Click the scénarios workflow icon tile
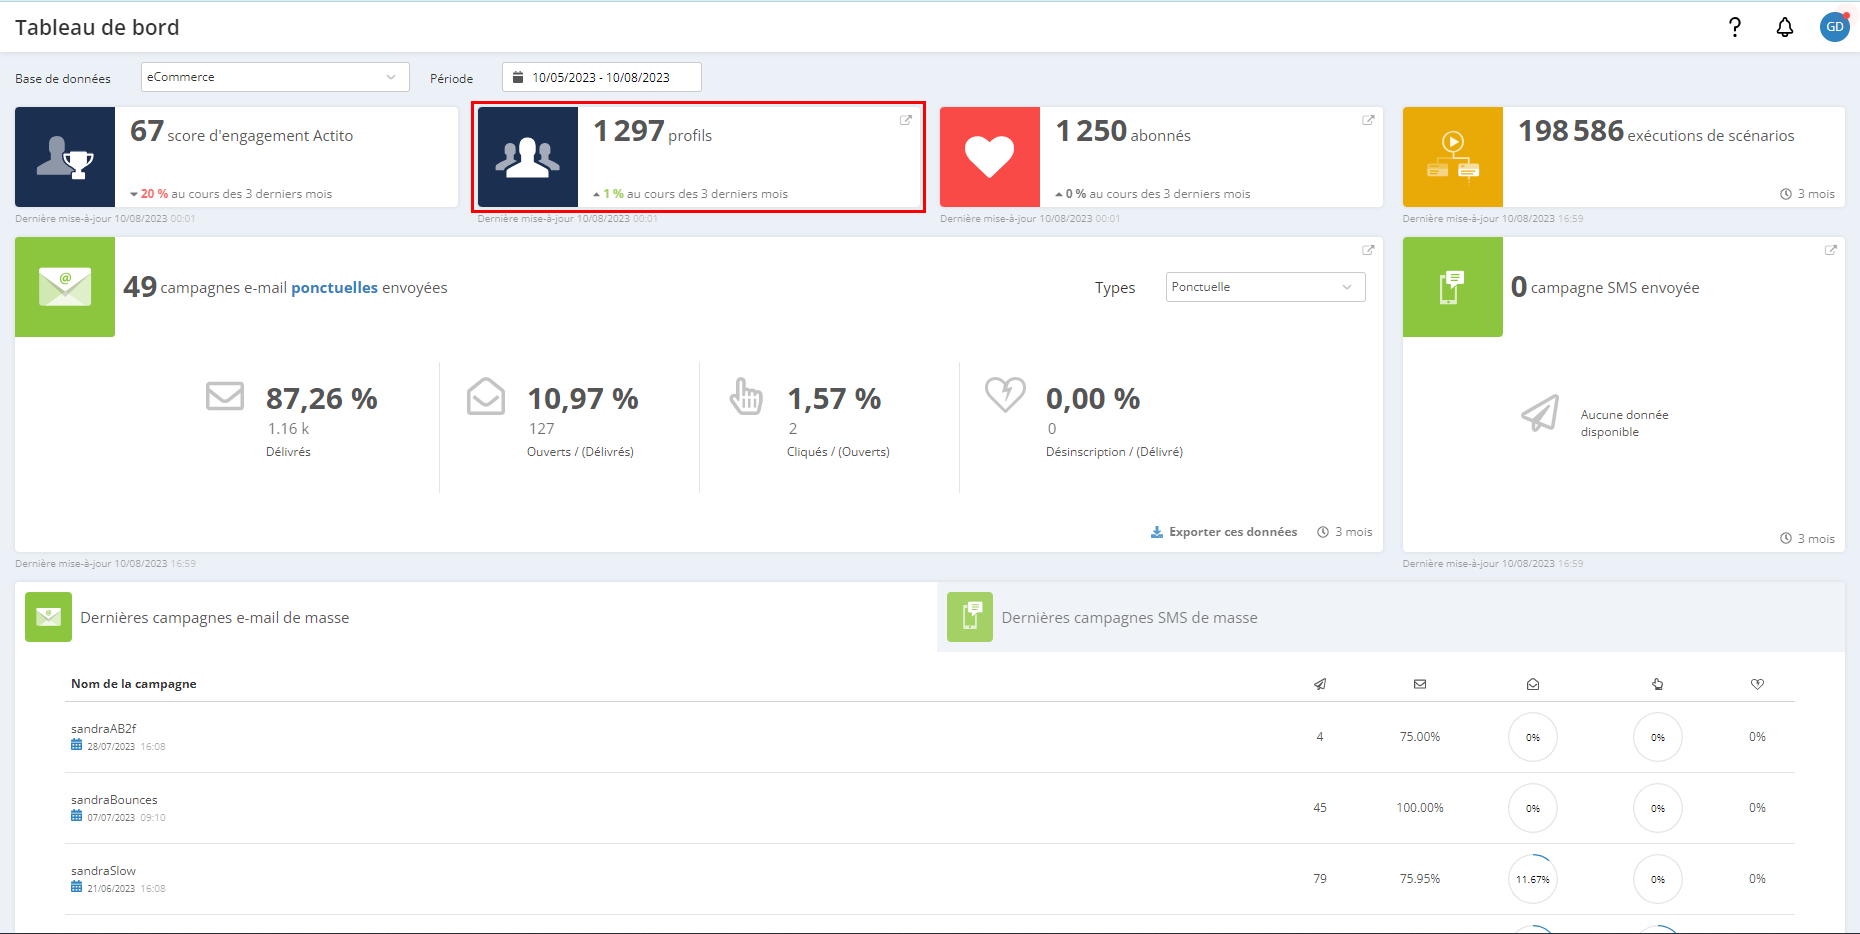 coord(1453,157)
